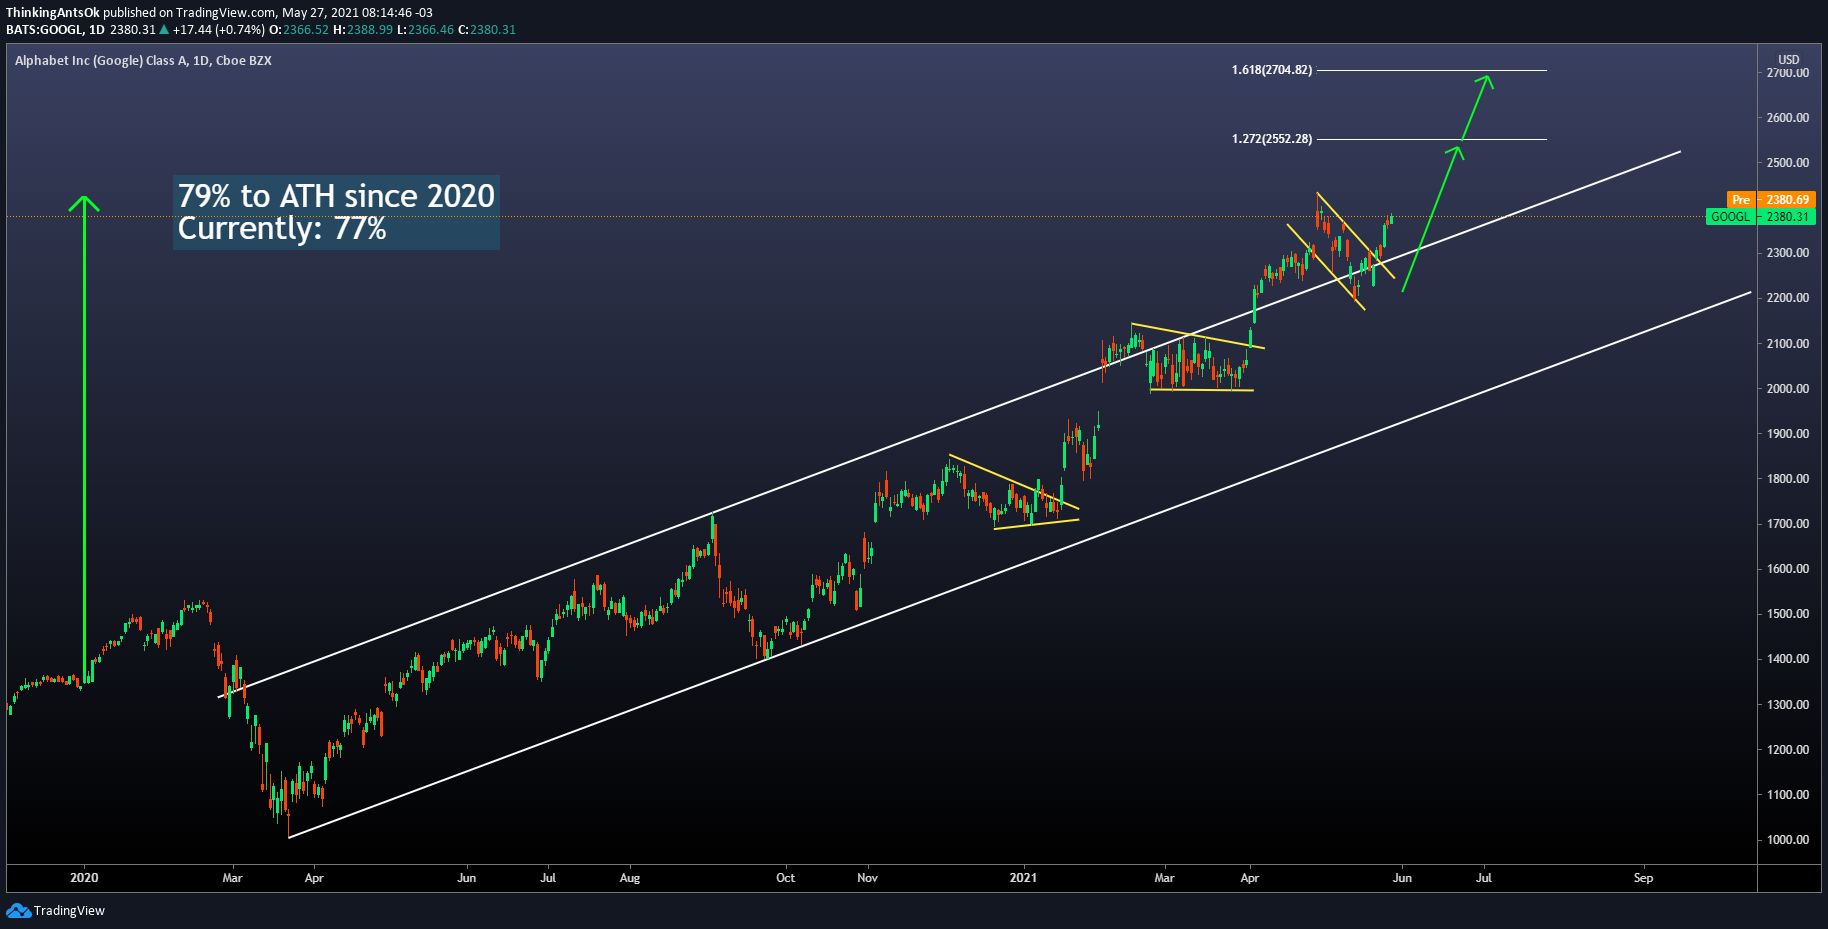Click the Oct label on time axis
1828x929 pixels.
tap(786, 878)
